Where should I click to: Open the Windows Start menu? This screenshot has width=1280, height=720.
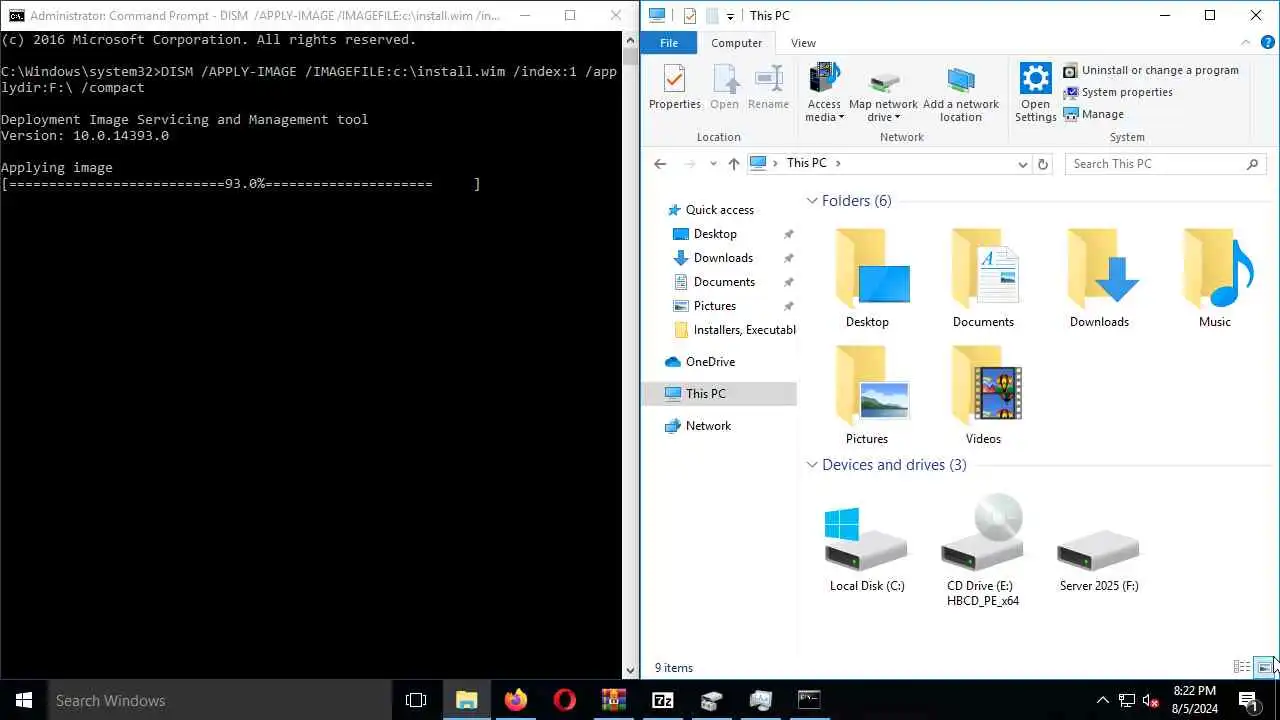[24, 700]
